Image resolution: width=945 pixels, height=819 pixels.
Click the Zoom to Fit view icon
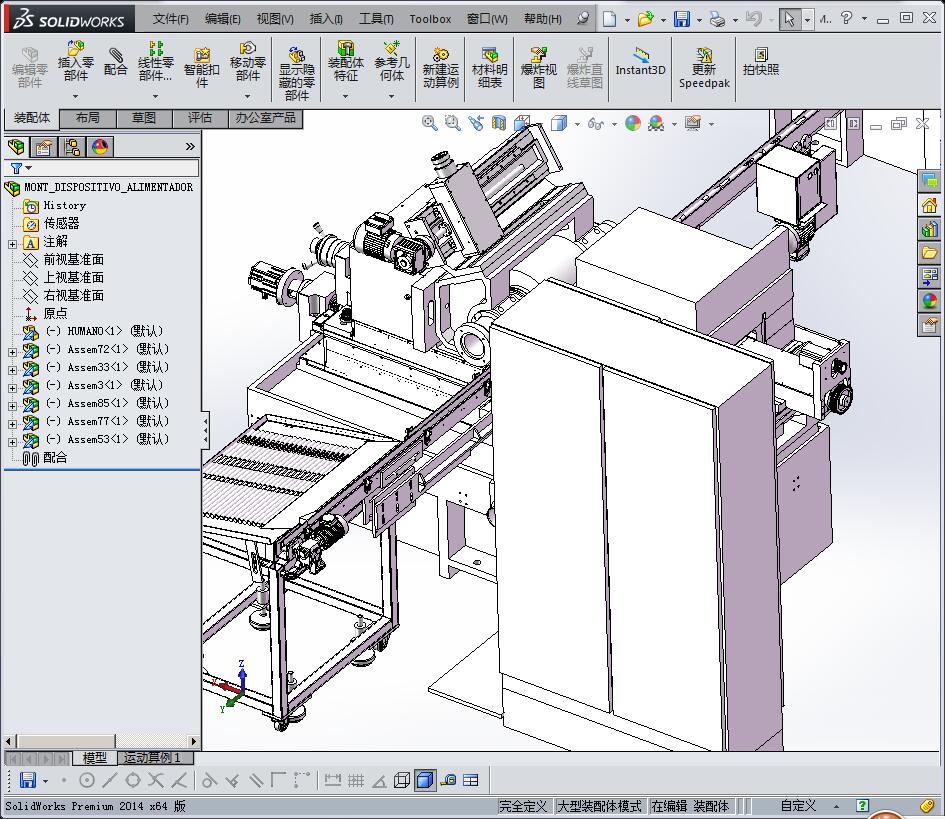click(429, 123)
